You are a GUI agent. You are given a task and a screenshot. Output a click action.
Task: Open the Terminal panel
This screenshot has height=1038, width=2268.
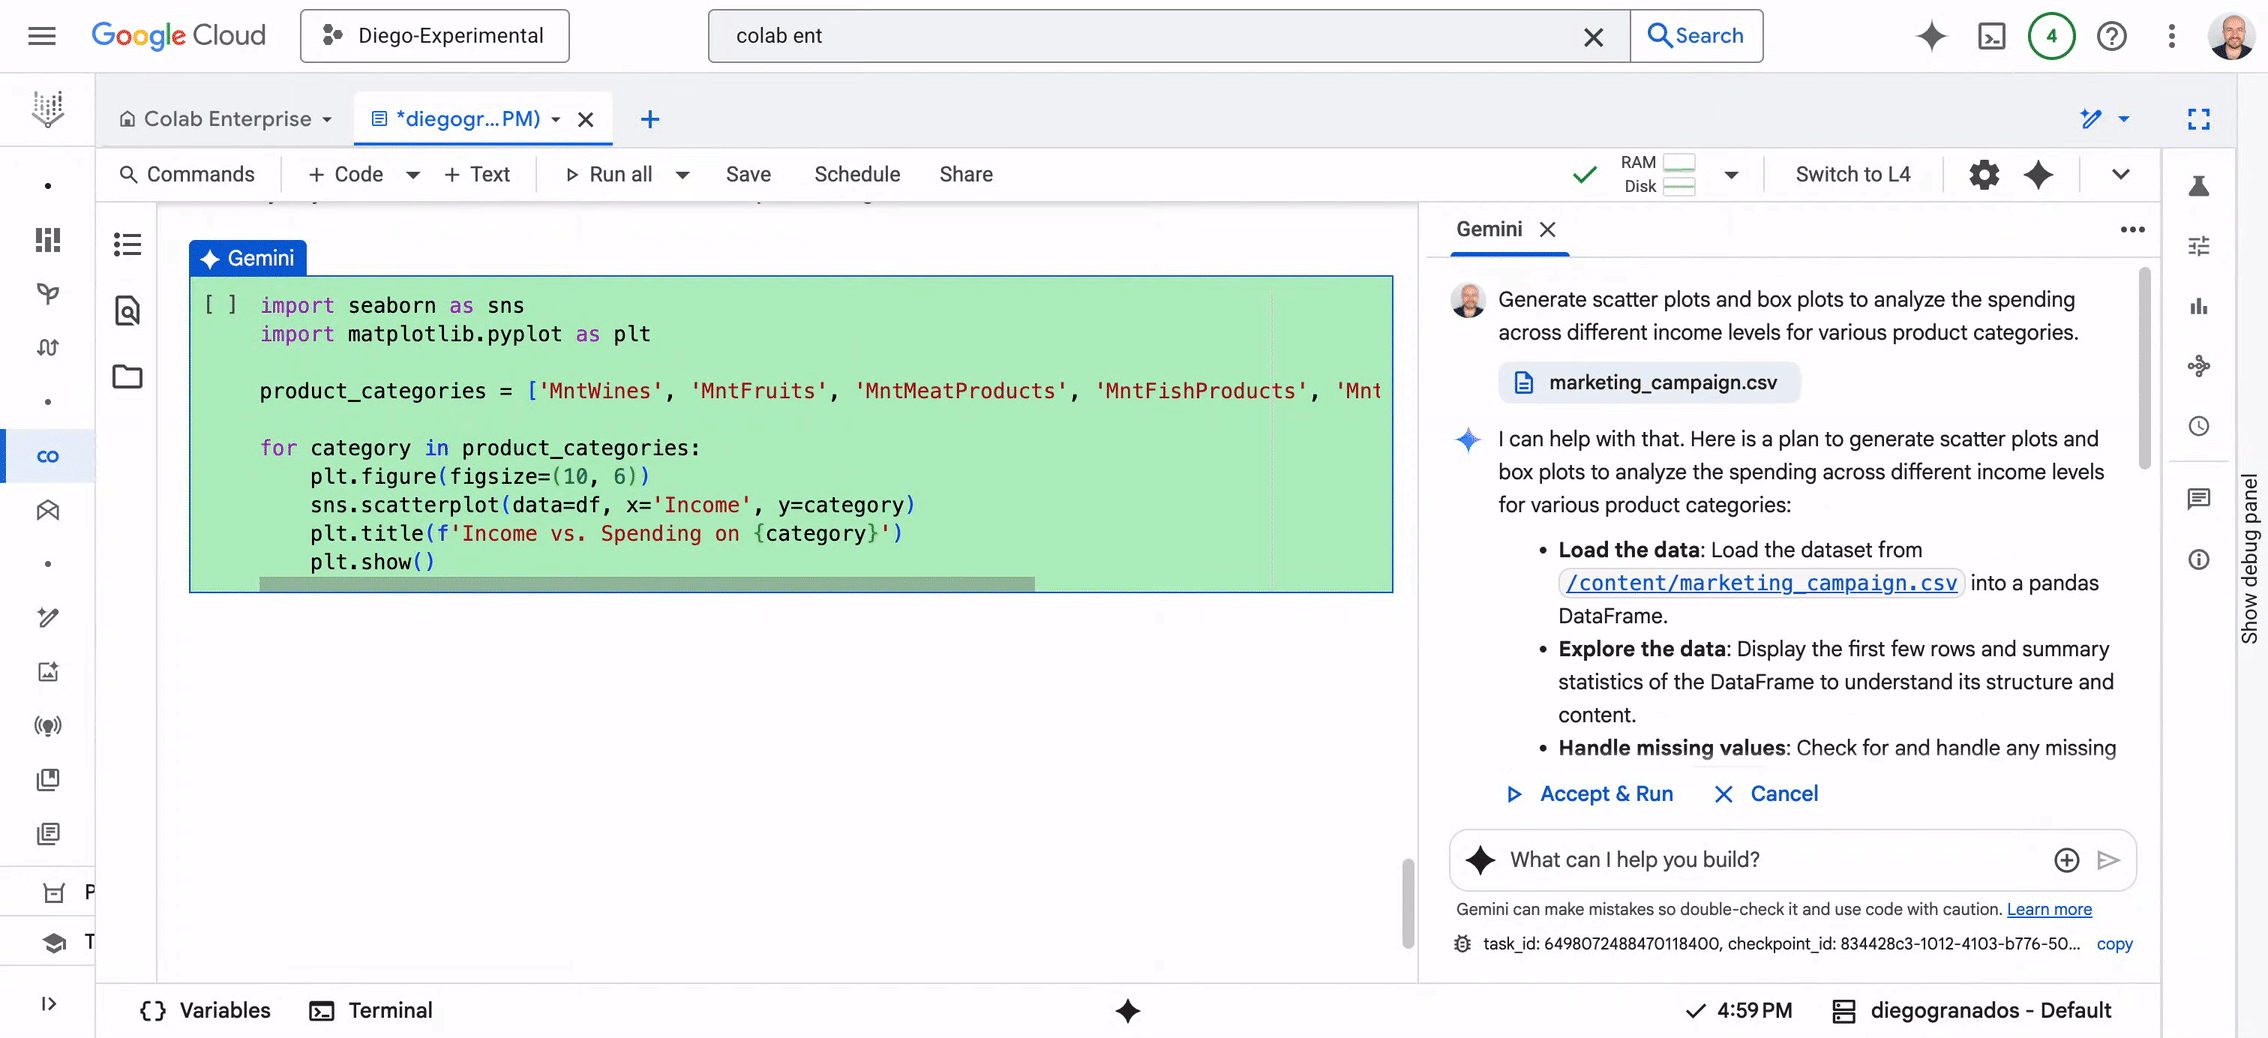tap(371, 1011)
